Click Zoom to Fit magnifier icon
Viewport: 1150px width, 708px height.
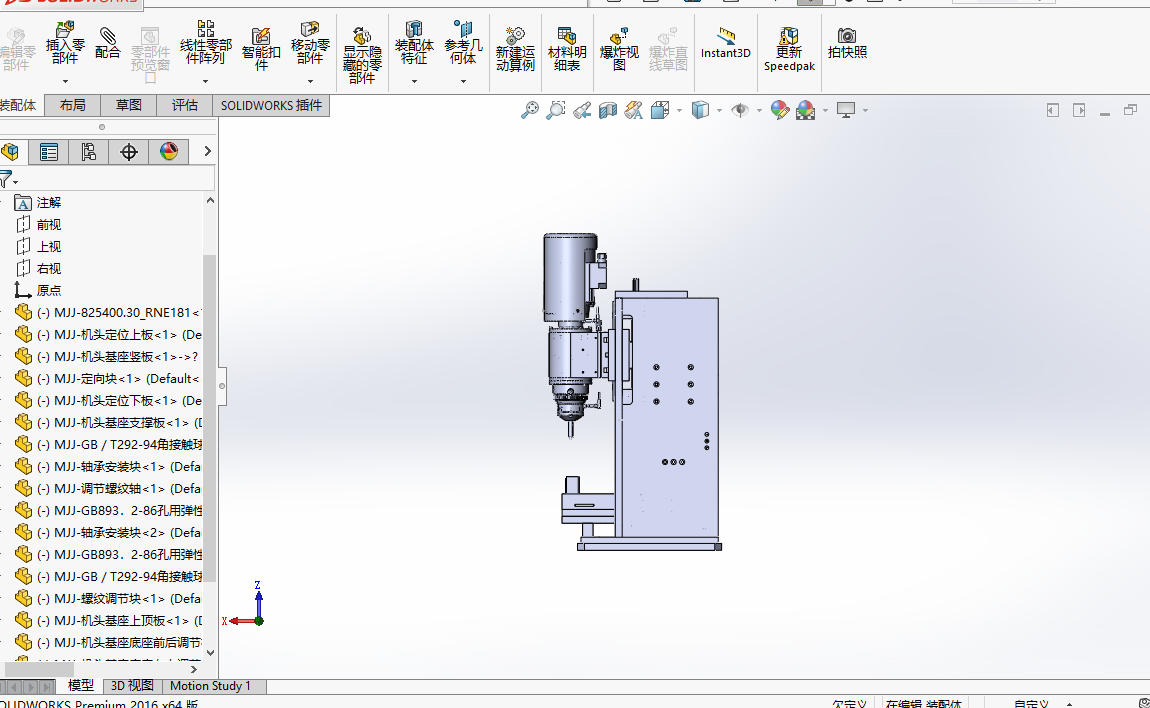tap(530, 110)
